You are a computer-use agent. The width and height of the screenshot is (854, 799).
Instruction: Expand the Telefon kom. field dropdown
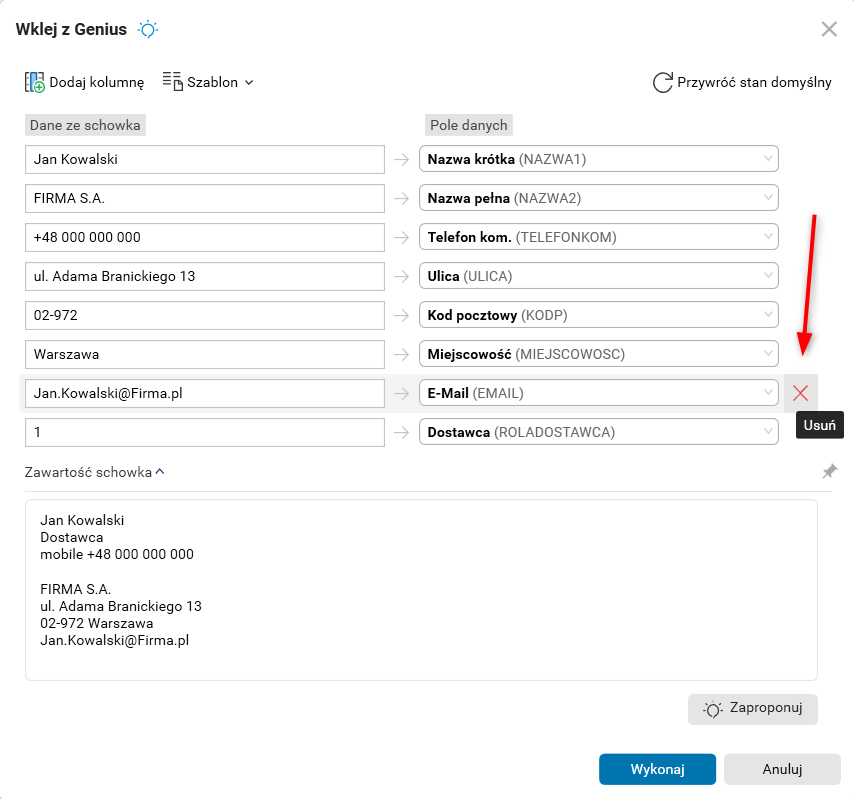point(767,237)
